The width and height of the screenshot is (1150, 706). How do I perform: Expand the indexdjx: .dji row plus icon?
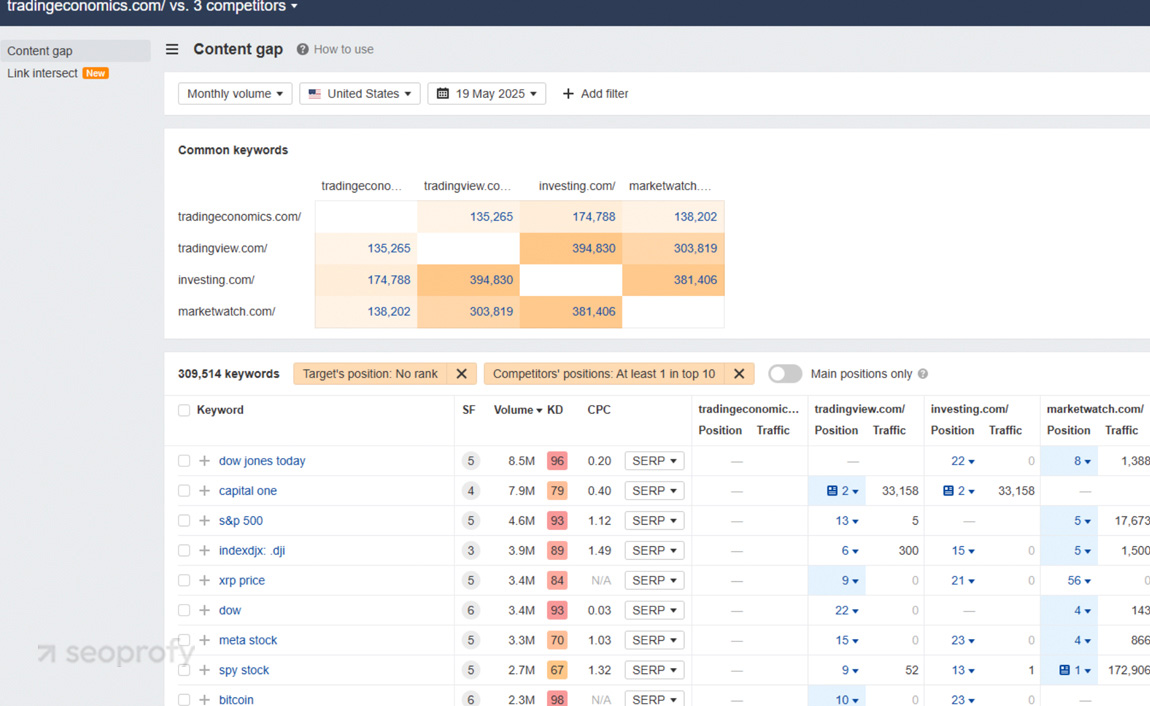point(205,551)
